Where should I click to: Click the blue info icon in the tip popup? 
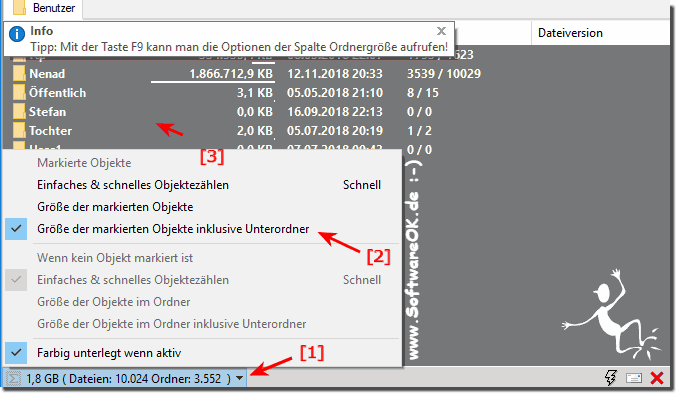pyautogui.click(x=17, y=34)
